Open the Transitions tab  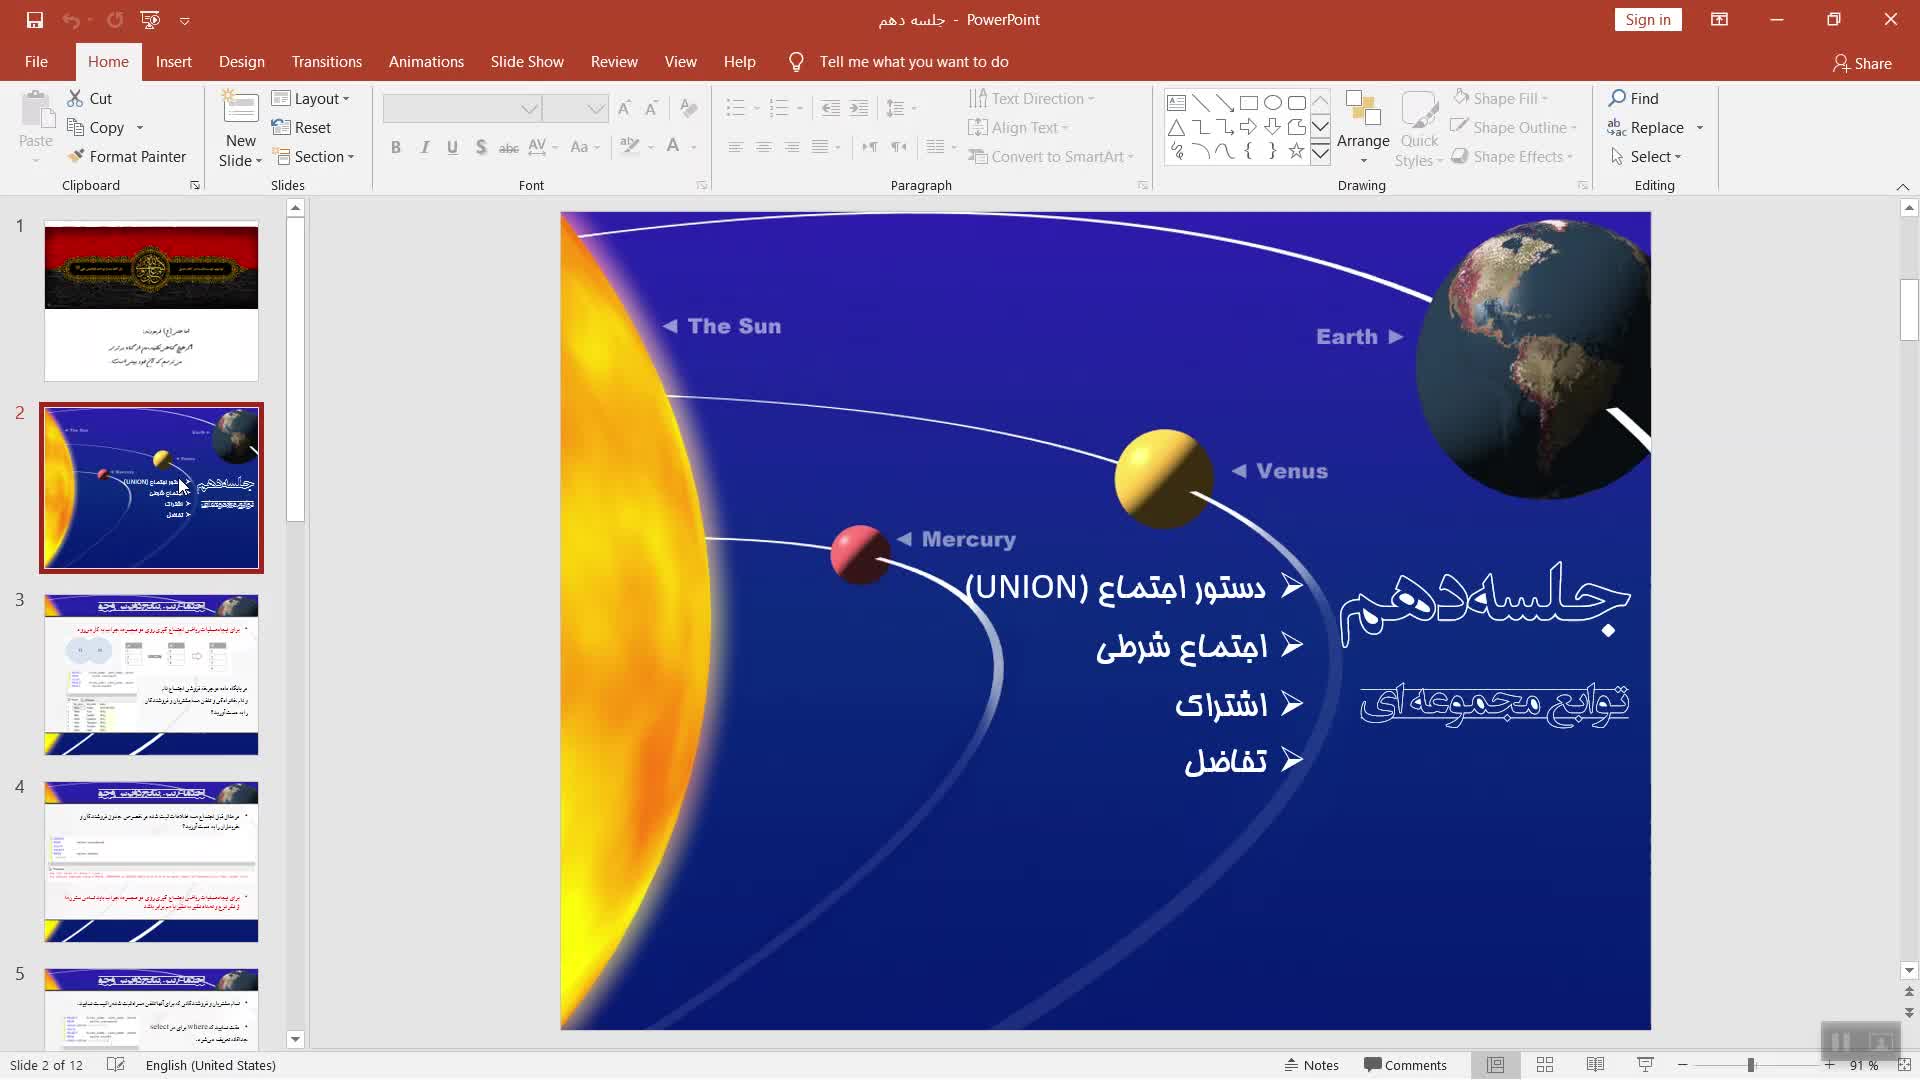pyautogui.click(x=326, y=62)
